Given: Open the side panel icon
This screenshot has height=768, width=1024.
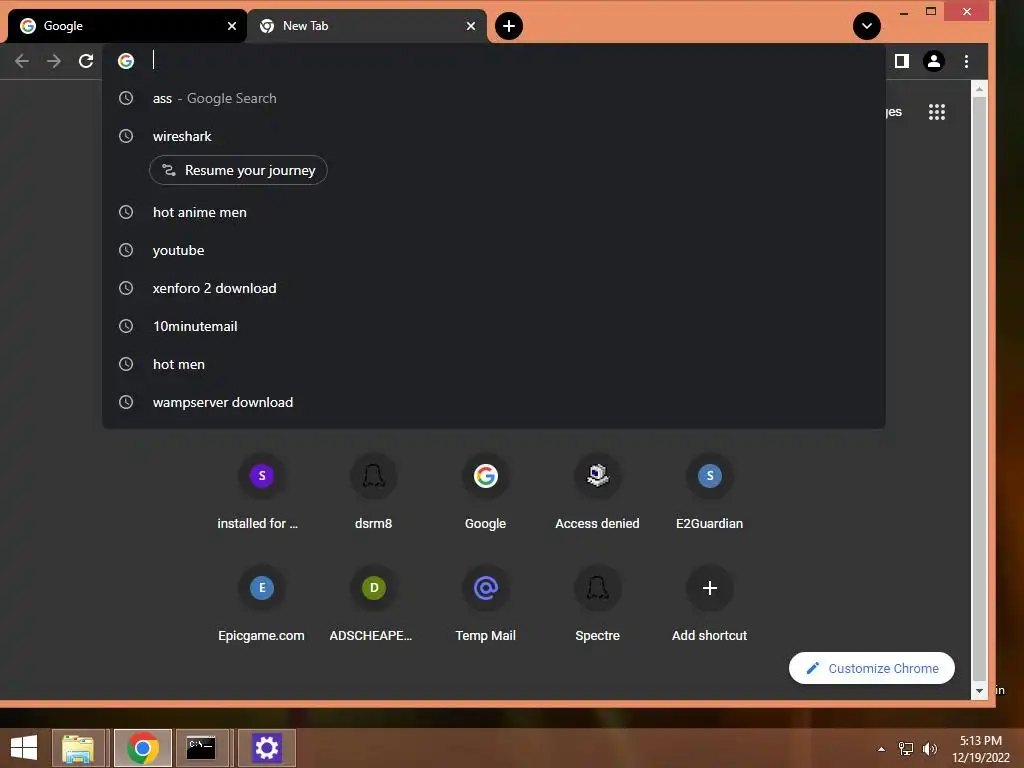Looking at the screenshot, I should tap(902, 61).
